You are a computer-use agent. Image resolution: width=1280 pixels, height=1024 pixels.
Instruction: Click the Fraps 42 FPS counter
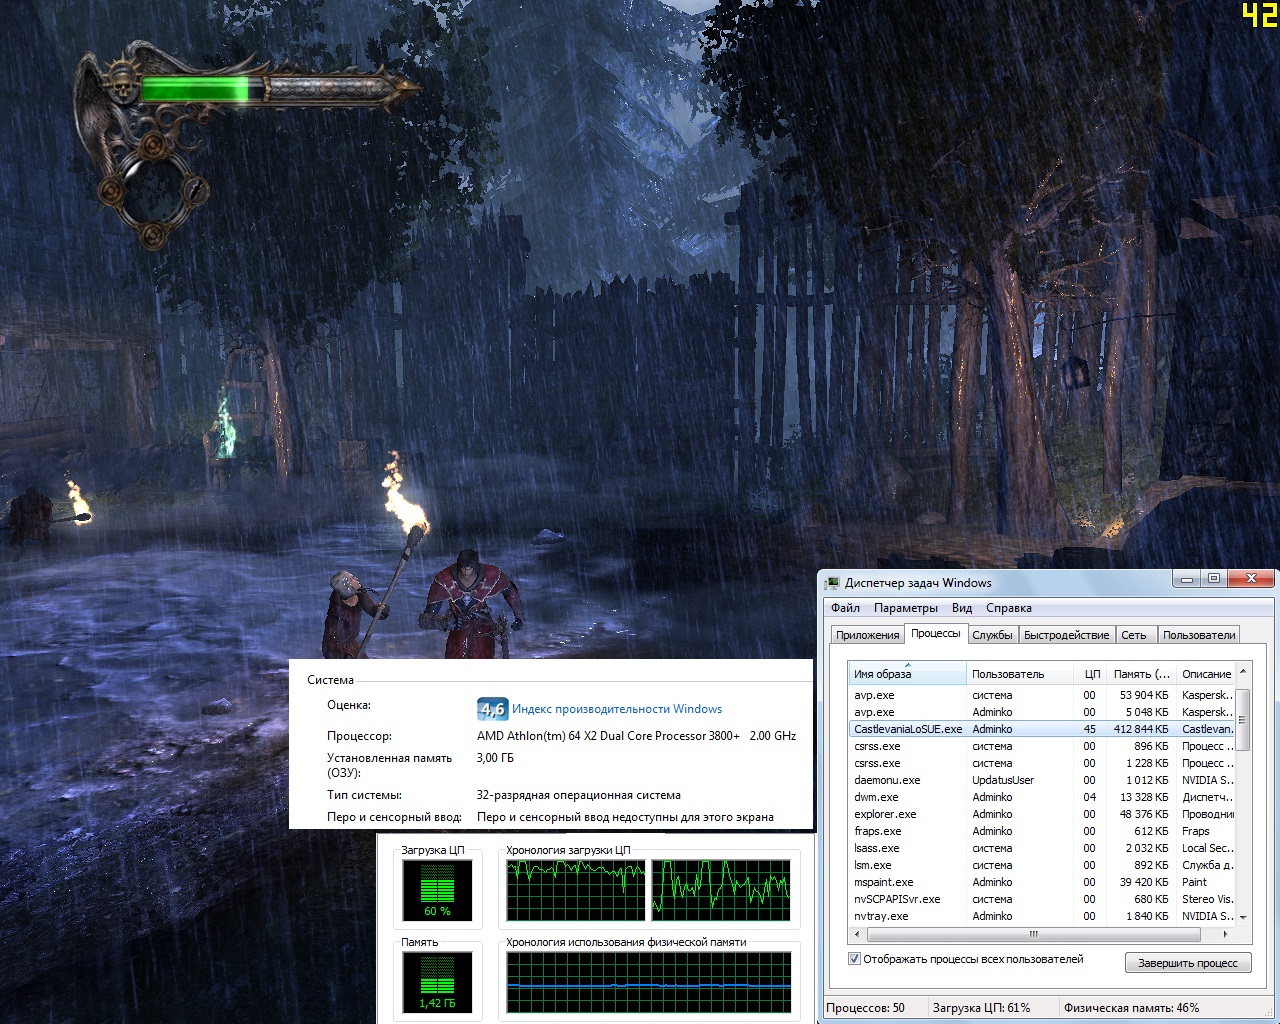[x=1259, y=14]
